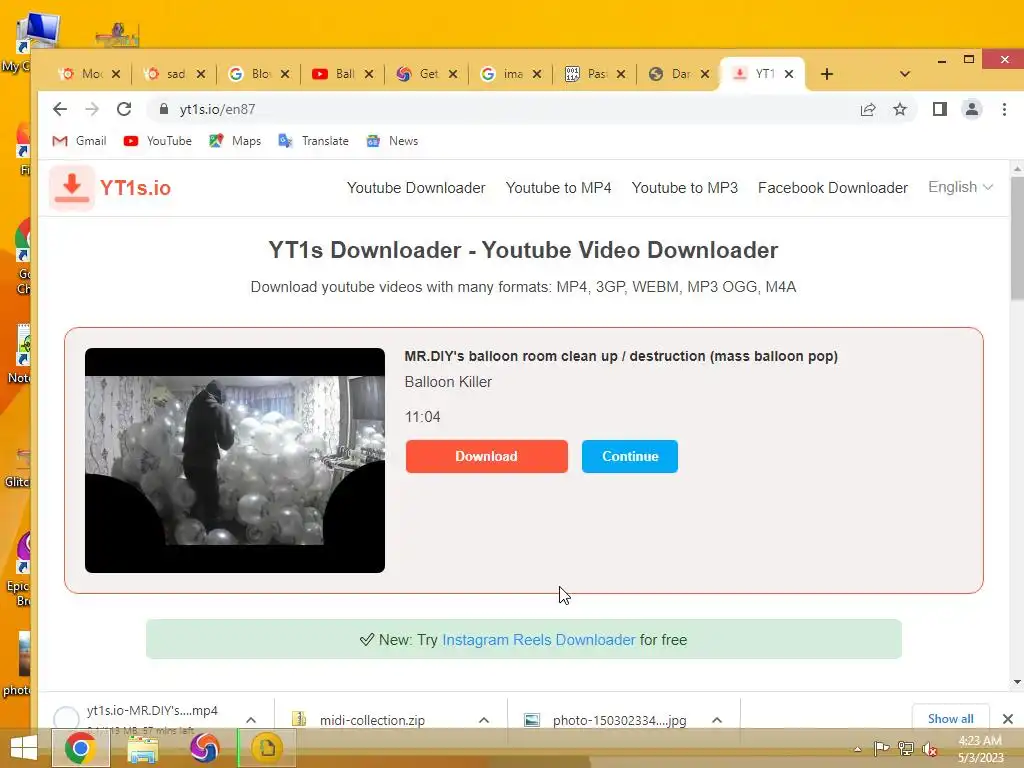
Task: Click the swirl browser taskbar icon
Action: pos(204,748)
